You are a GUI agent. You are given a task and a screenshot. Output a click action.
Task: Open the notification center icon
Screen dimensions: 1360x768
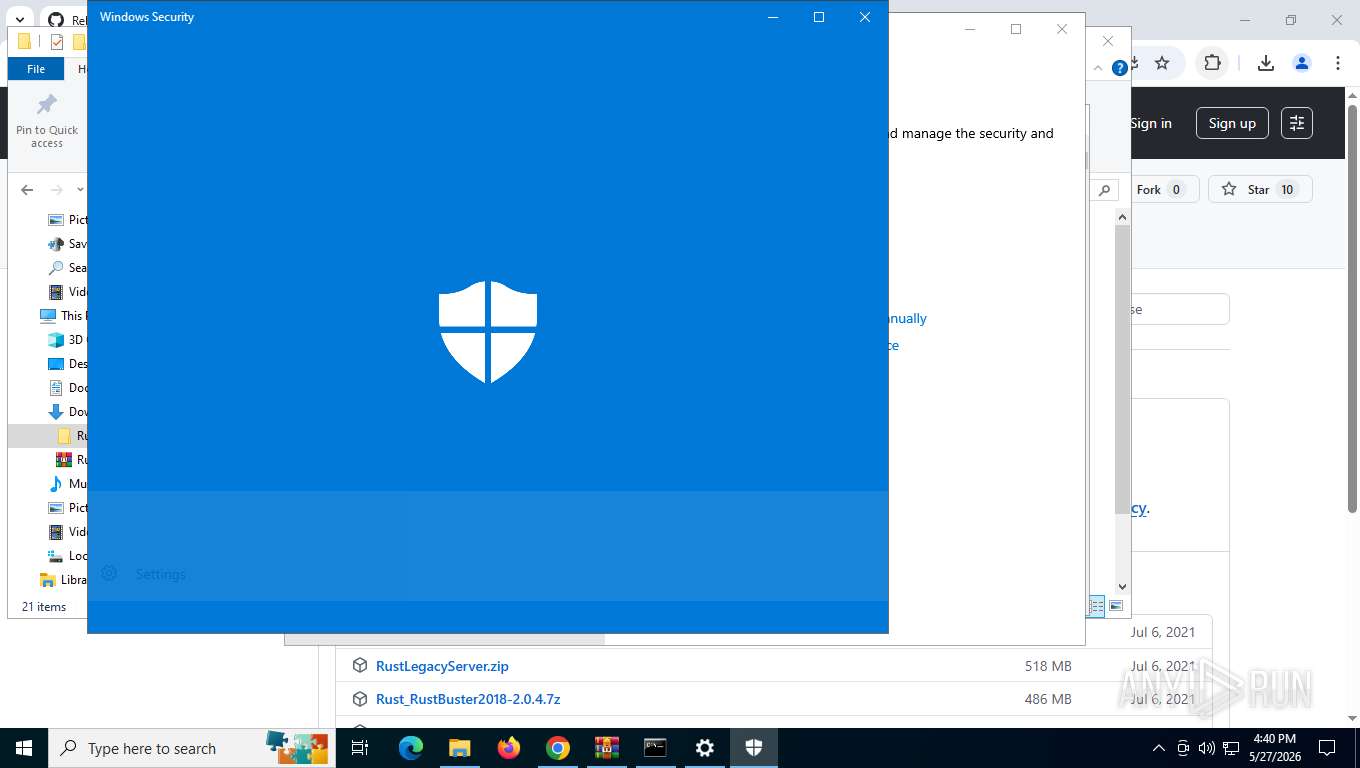(x=1327, y=748)
